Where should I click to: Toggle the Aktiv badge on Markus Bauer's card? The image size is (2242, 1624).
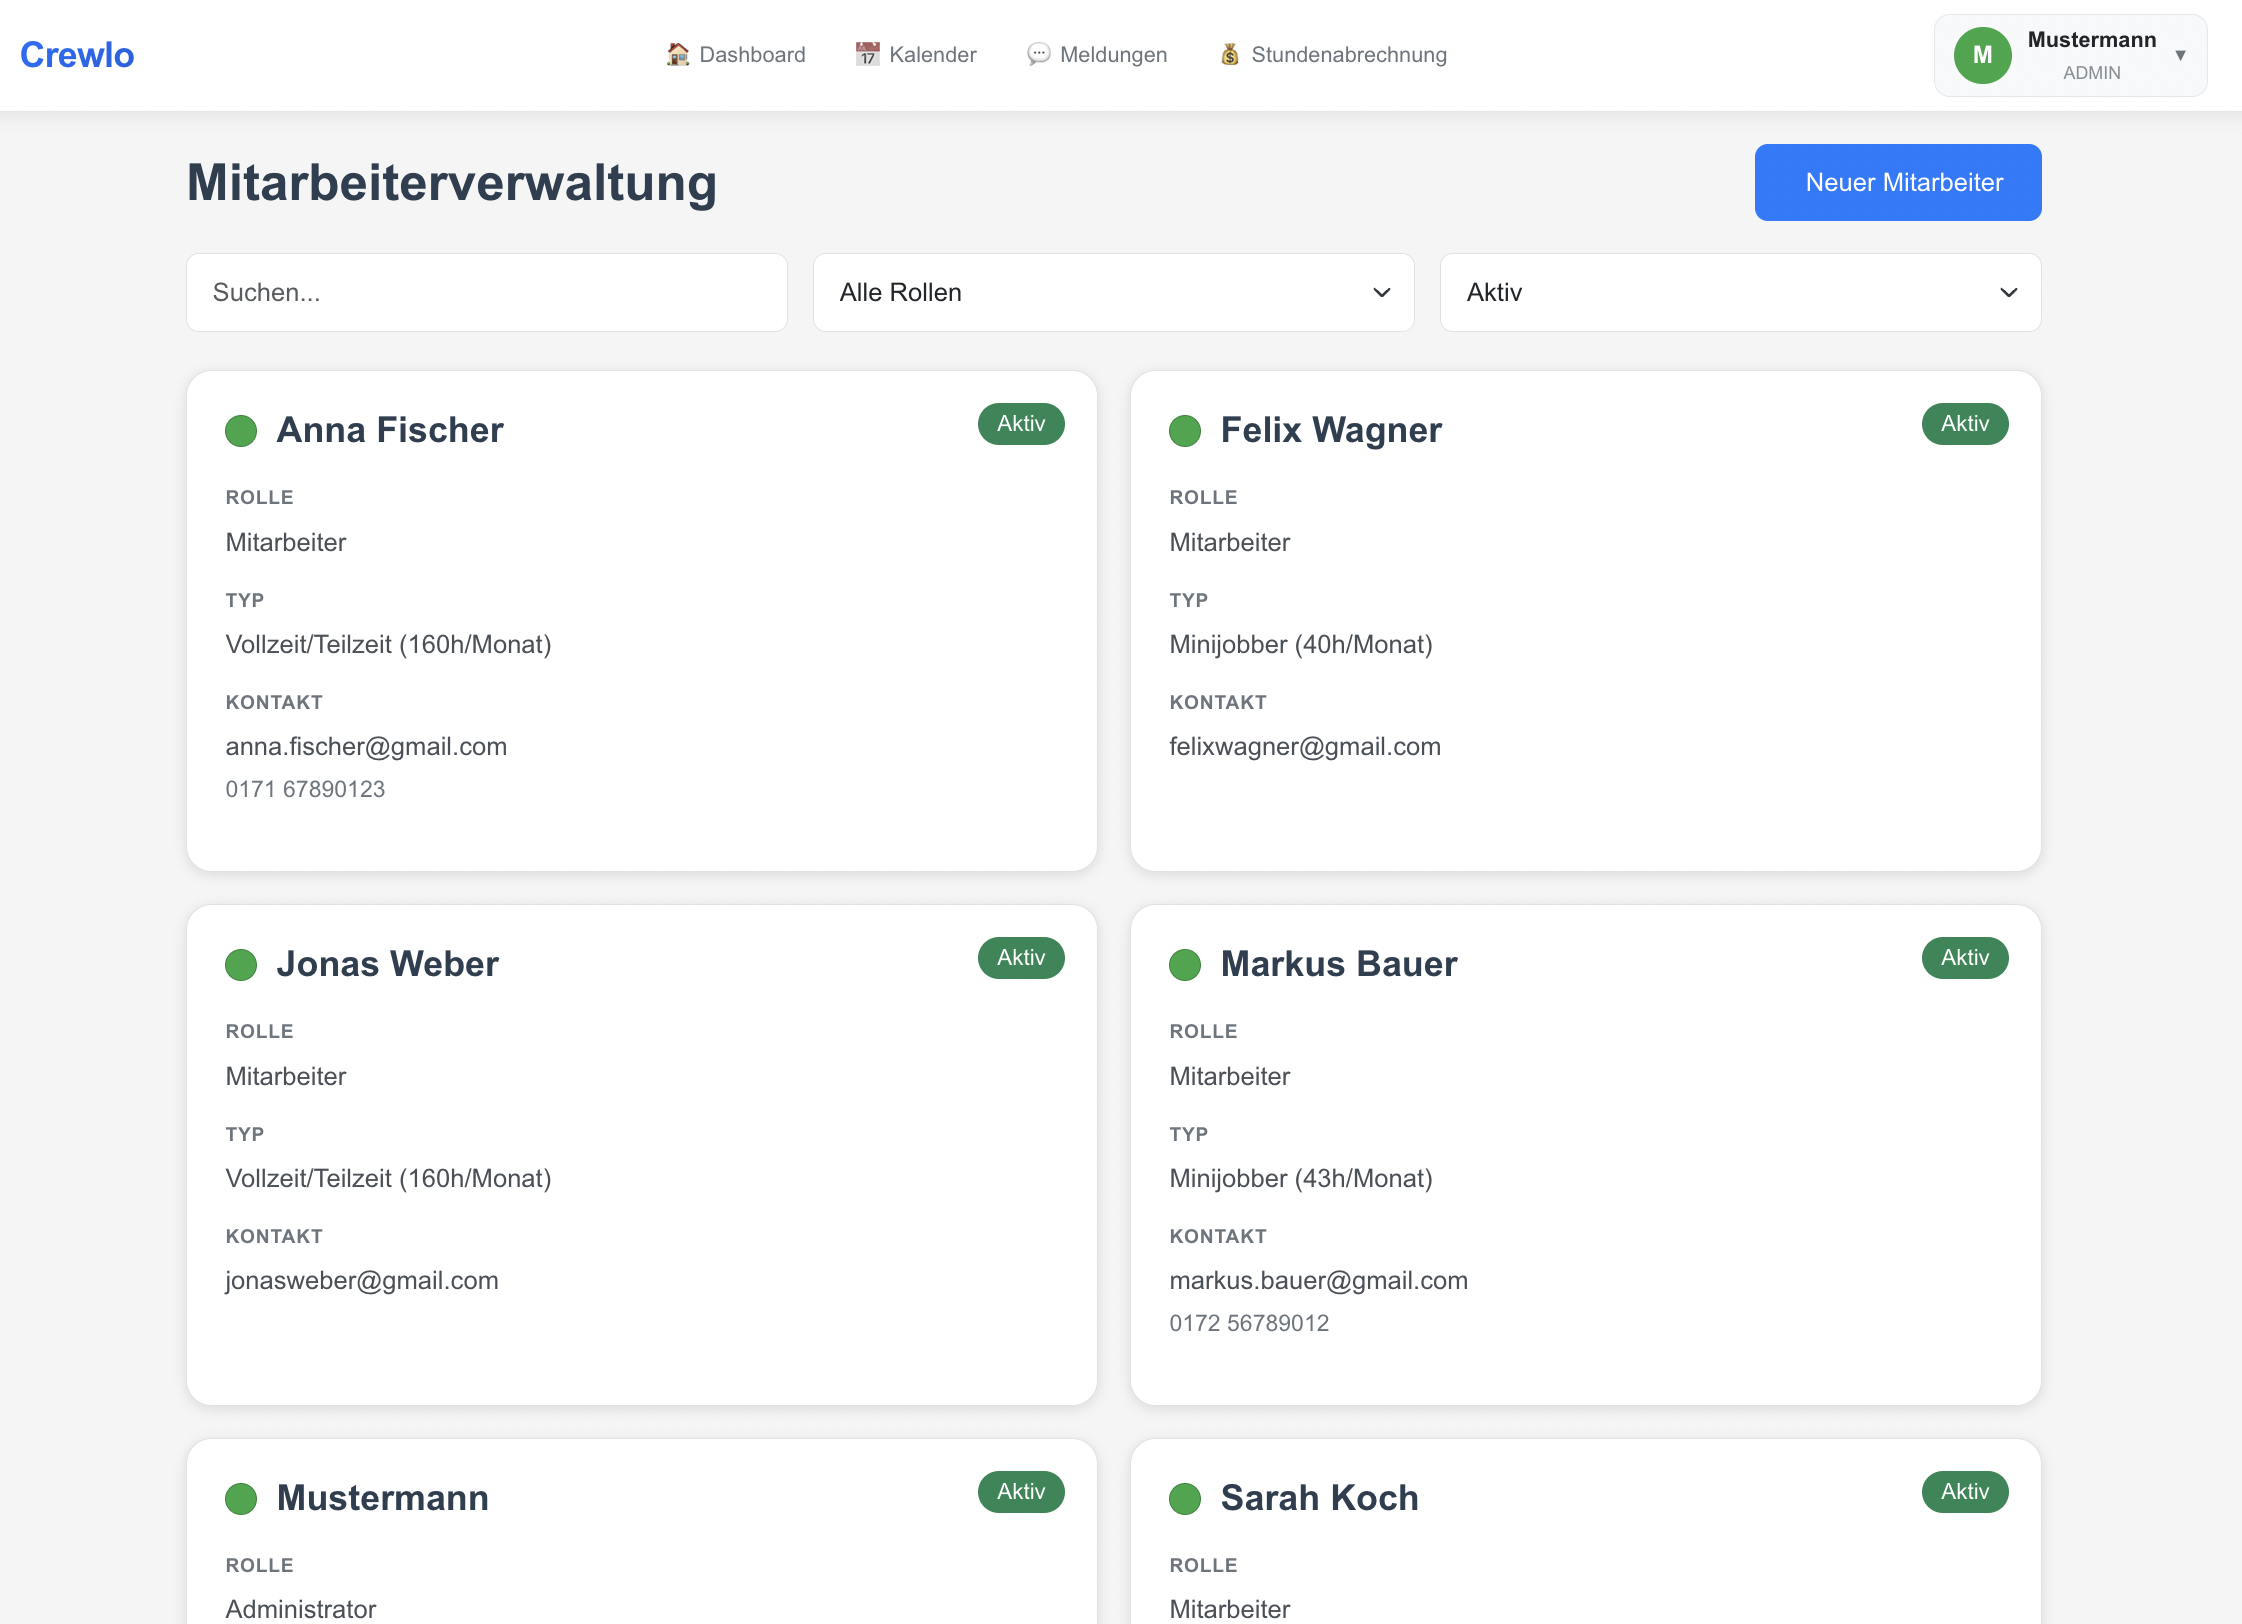(x=1964, y=957)
